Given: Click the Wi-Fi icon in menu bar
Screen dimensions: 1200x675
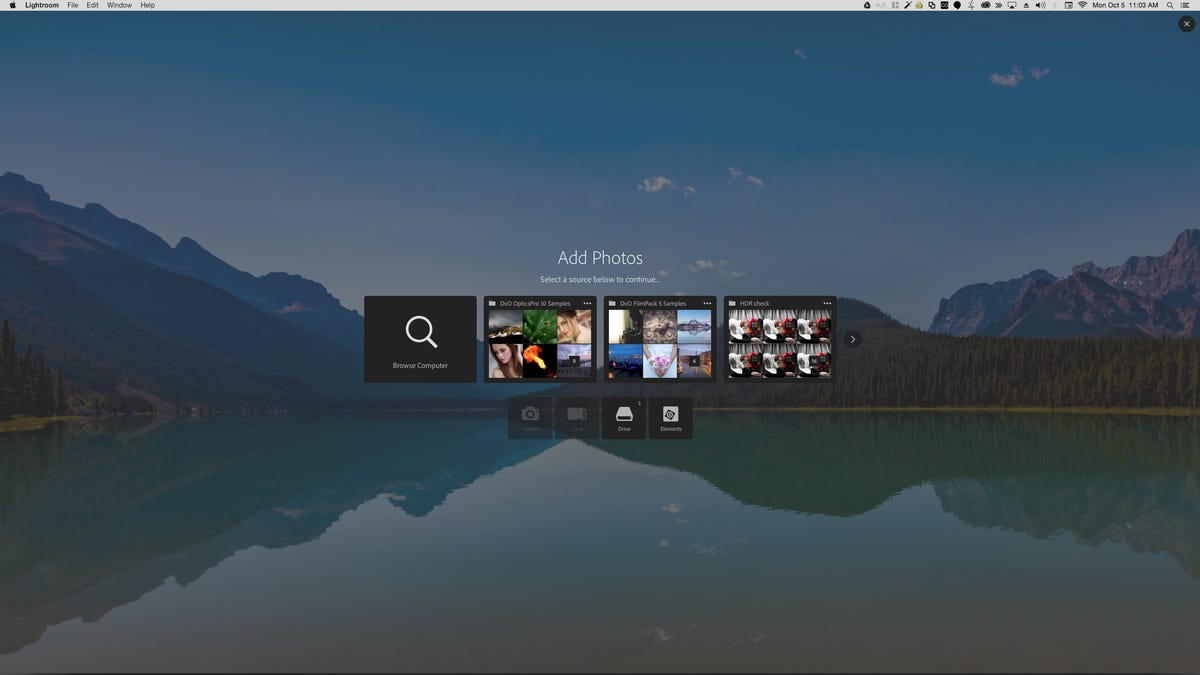Looking at the screenshot, I should (x=1082, y=5).
